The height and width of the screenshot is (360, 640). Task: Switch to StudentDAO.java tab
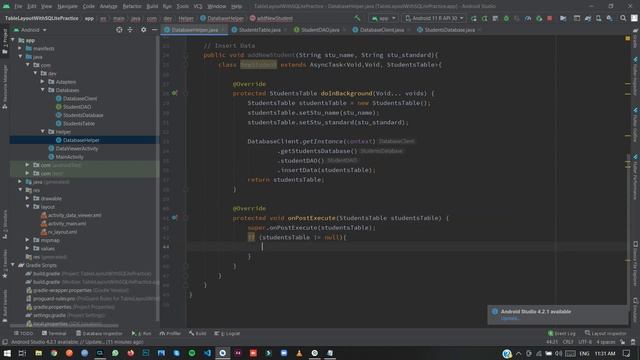(x=320, y=30)
